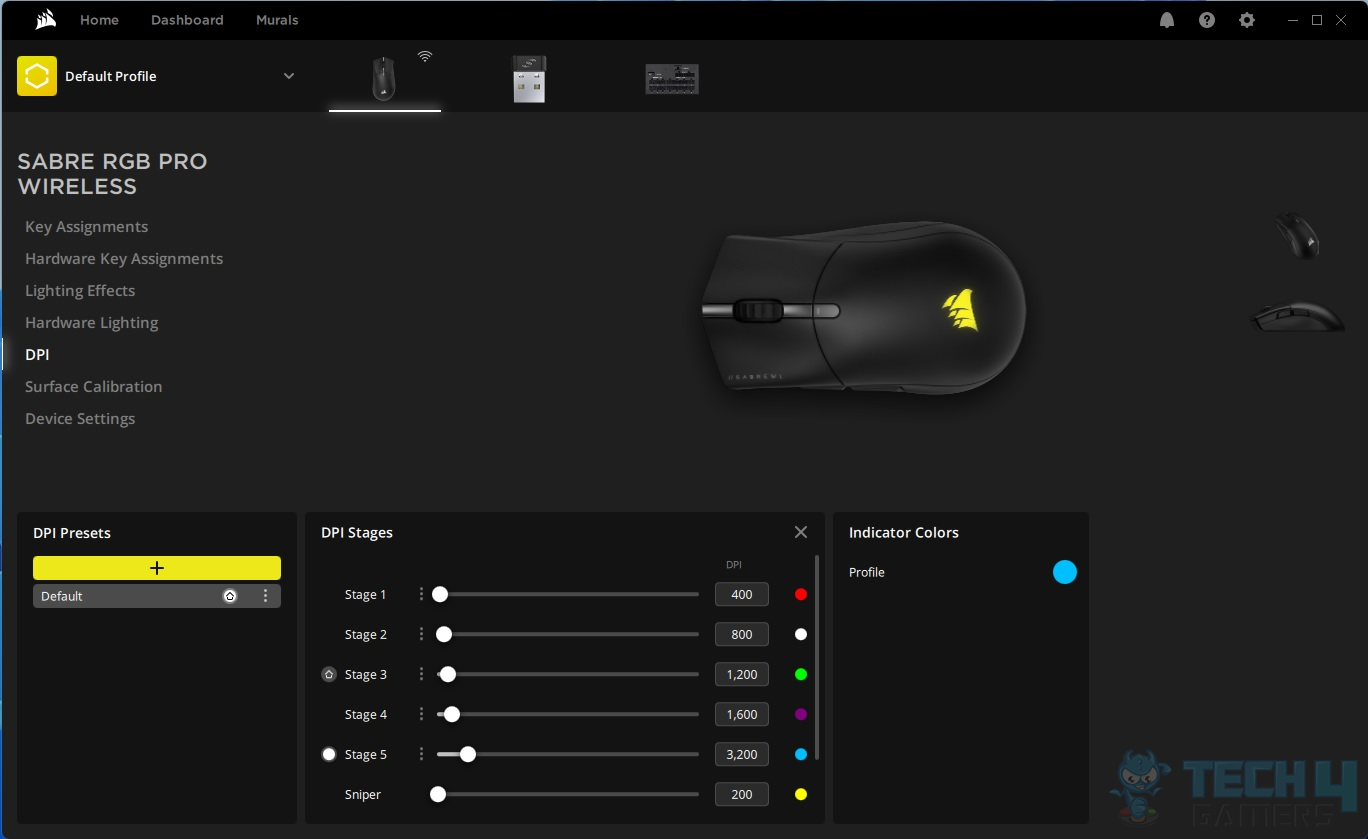The height and width of the screenshot is (839, 1368).
Task: Add a new DPI preset
Action: point(157,568)
